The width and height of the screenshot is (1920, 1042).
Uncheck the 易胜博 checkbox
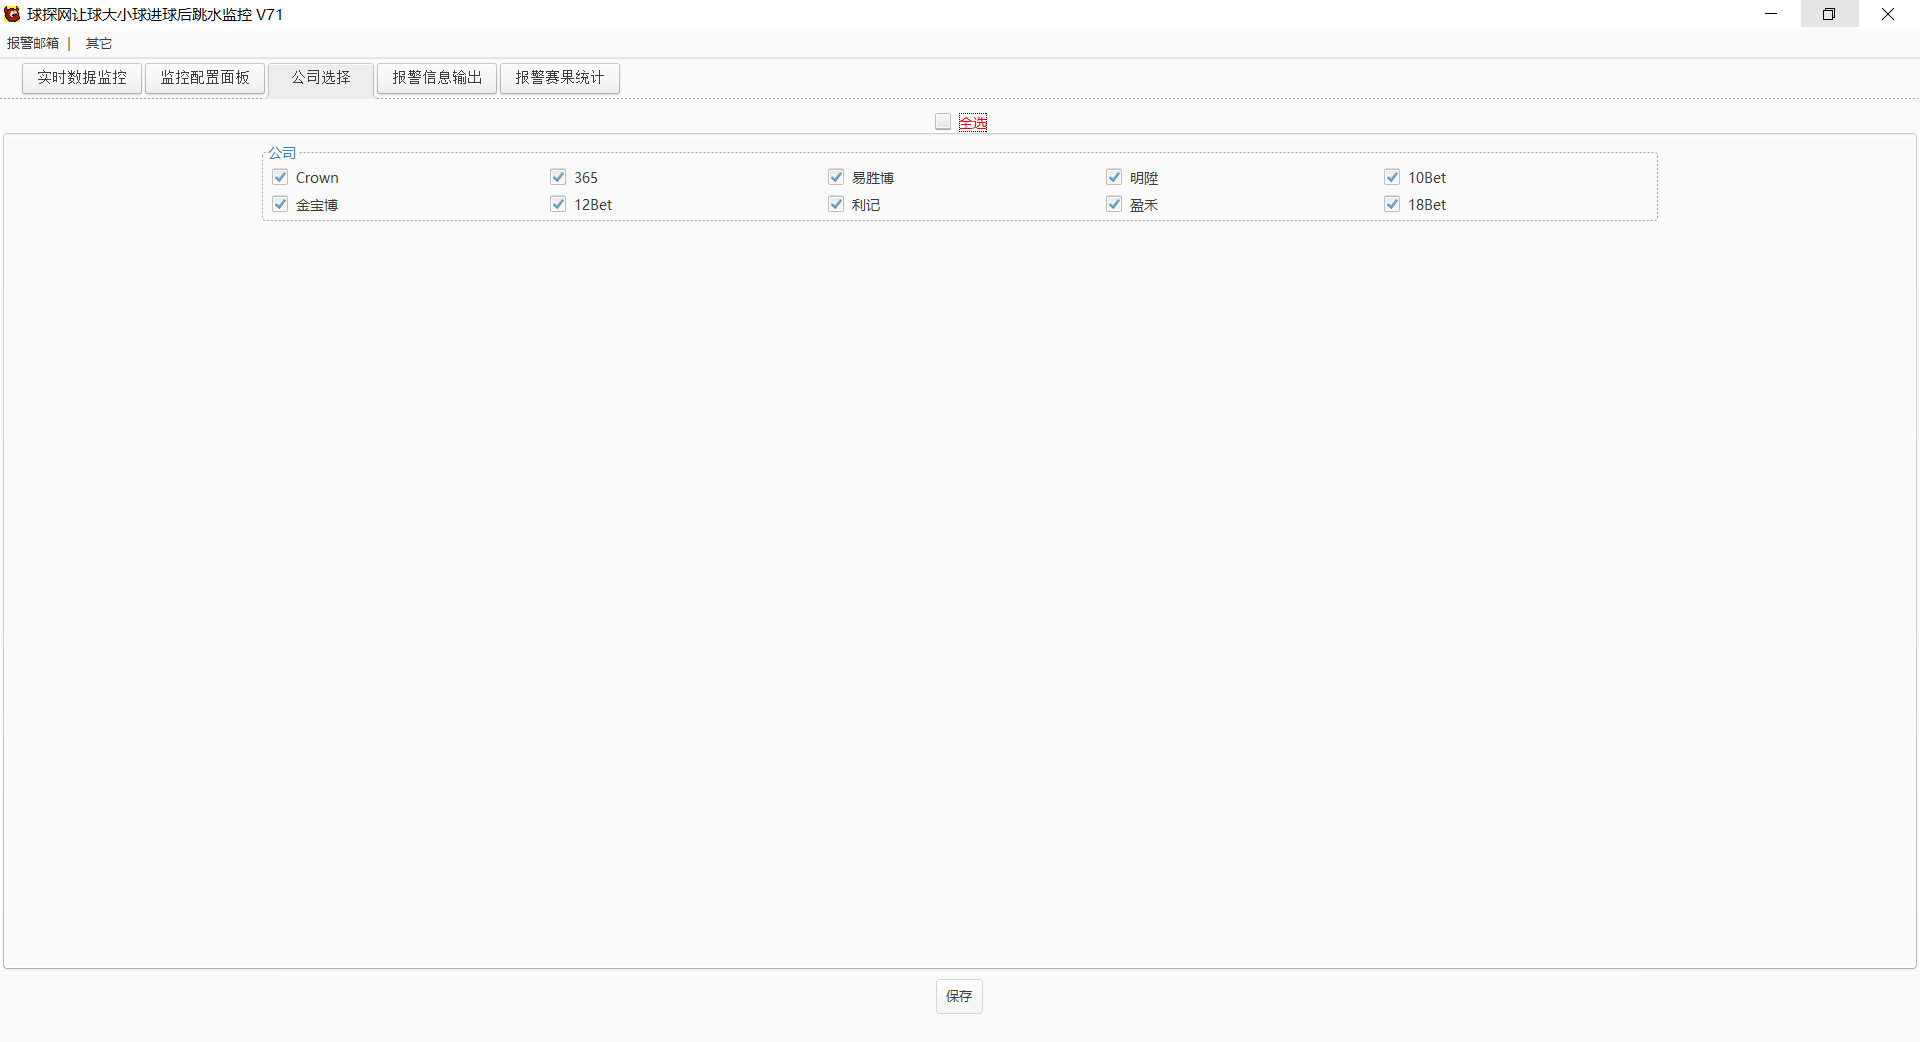tap(836, 177)
